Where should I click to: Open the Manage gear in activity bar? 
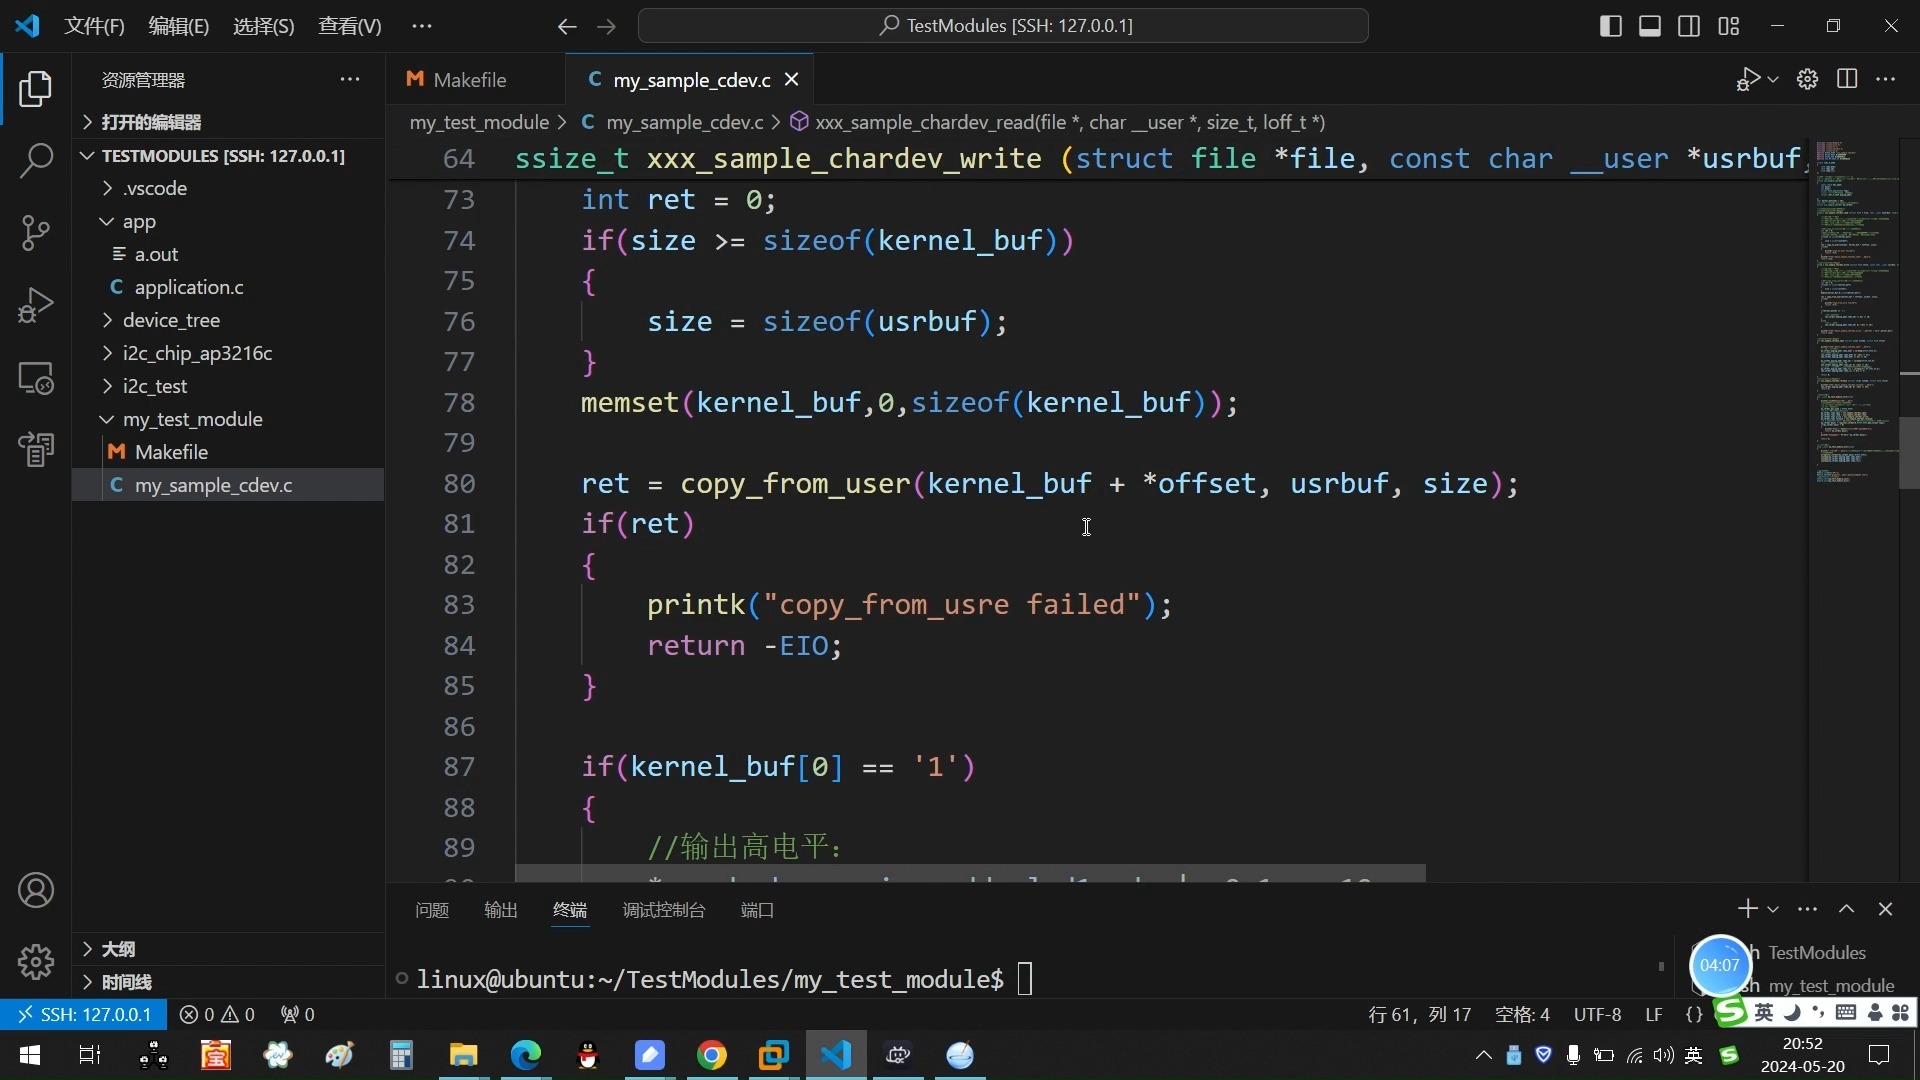[x=36, y=961]
